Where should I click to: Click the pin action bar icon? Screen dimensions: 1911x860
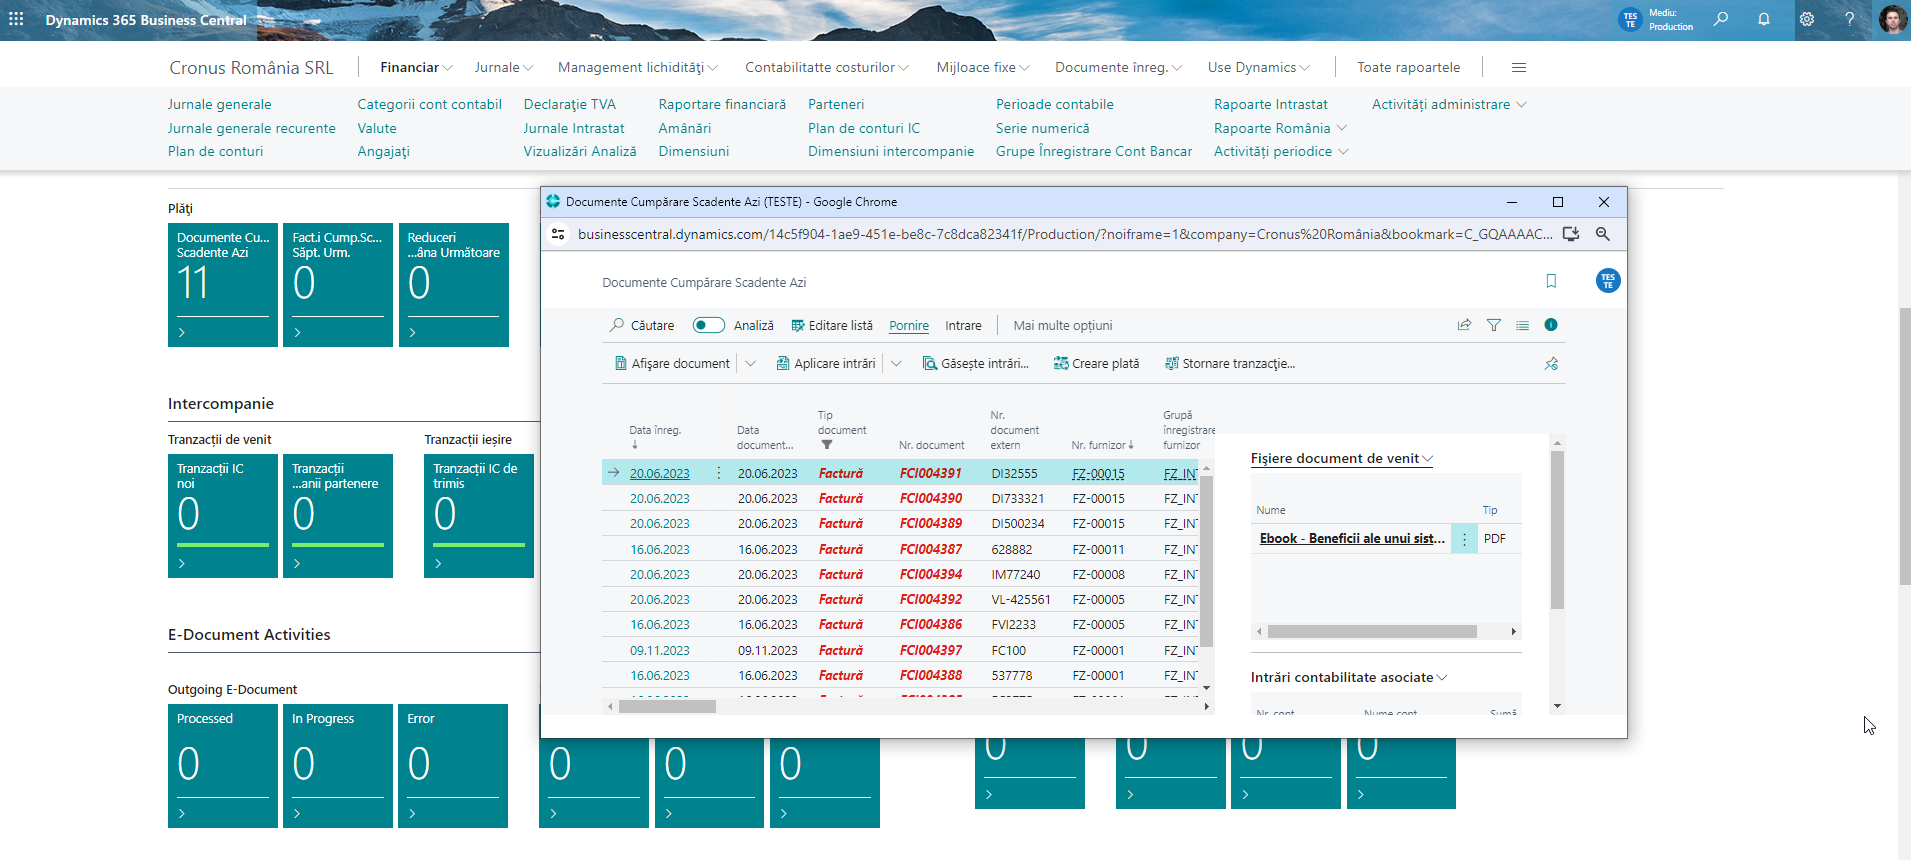click(x=1551, y=364)
